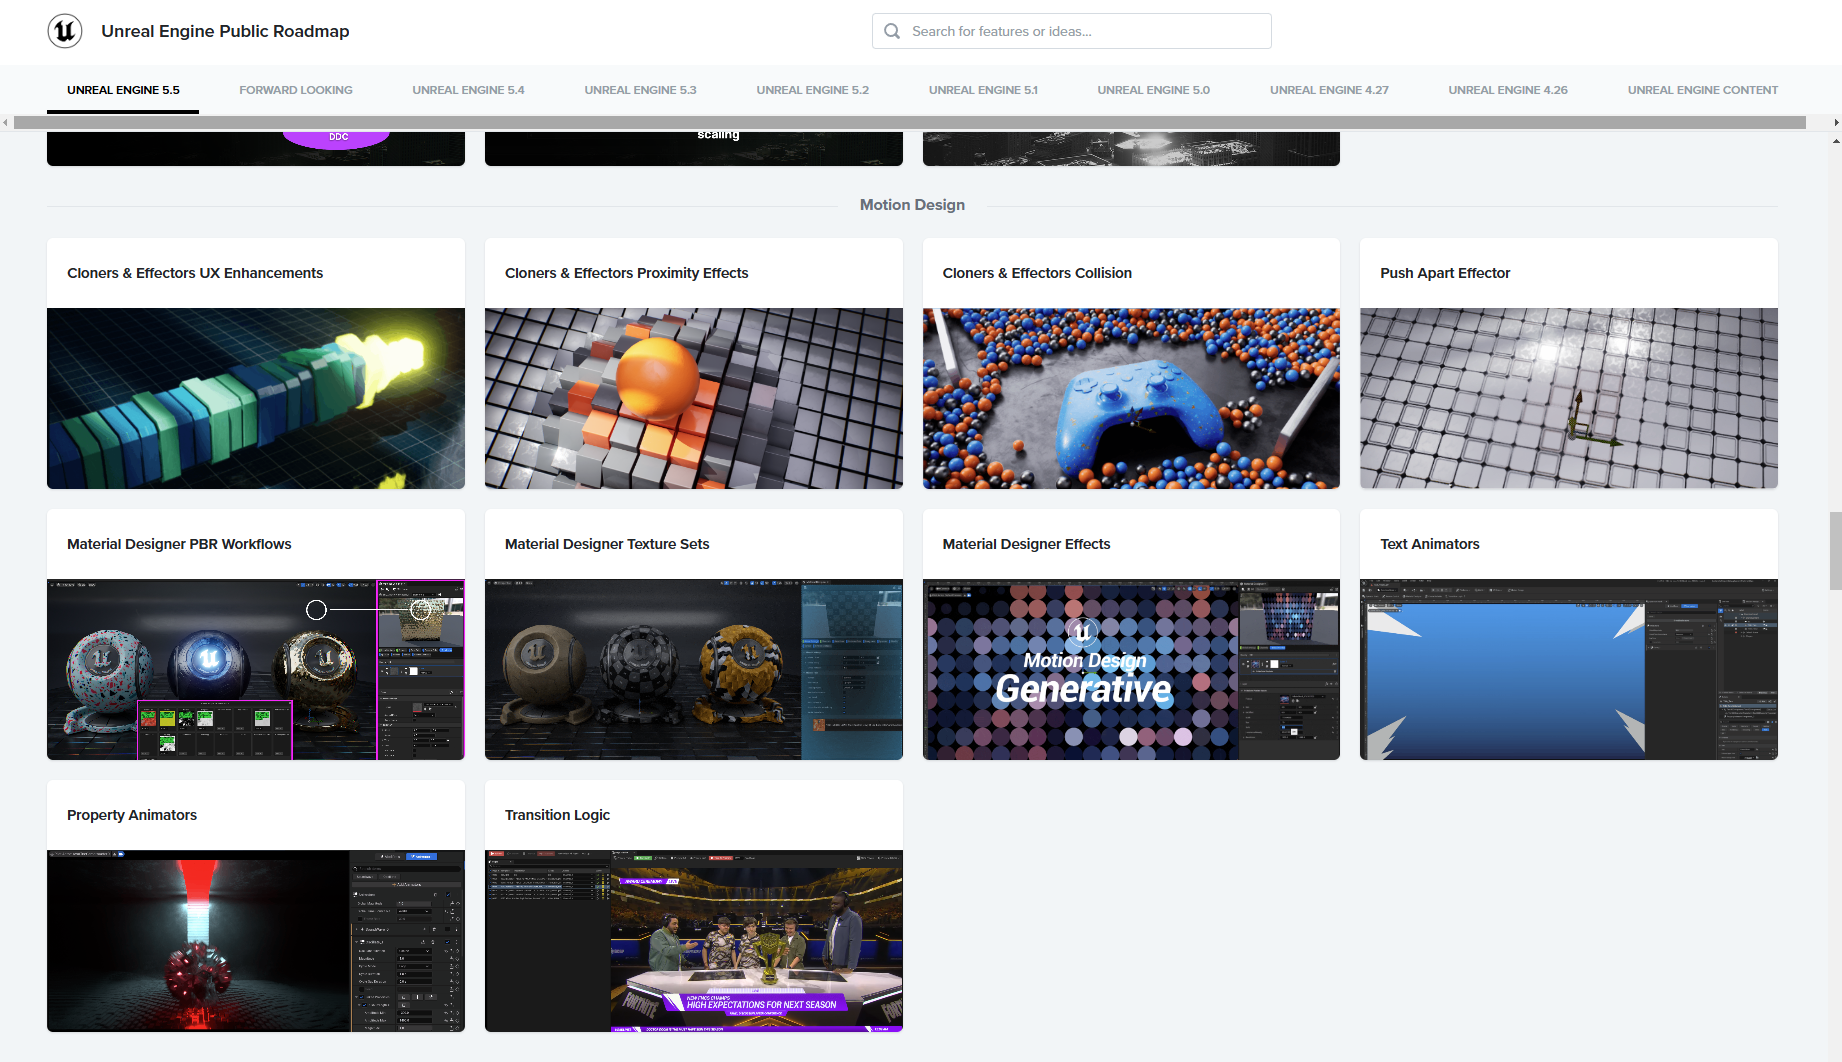
Task: Open the Material Designer PBR Workflows thumbnail
Action: tap(256, 669)
